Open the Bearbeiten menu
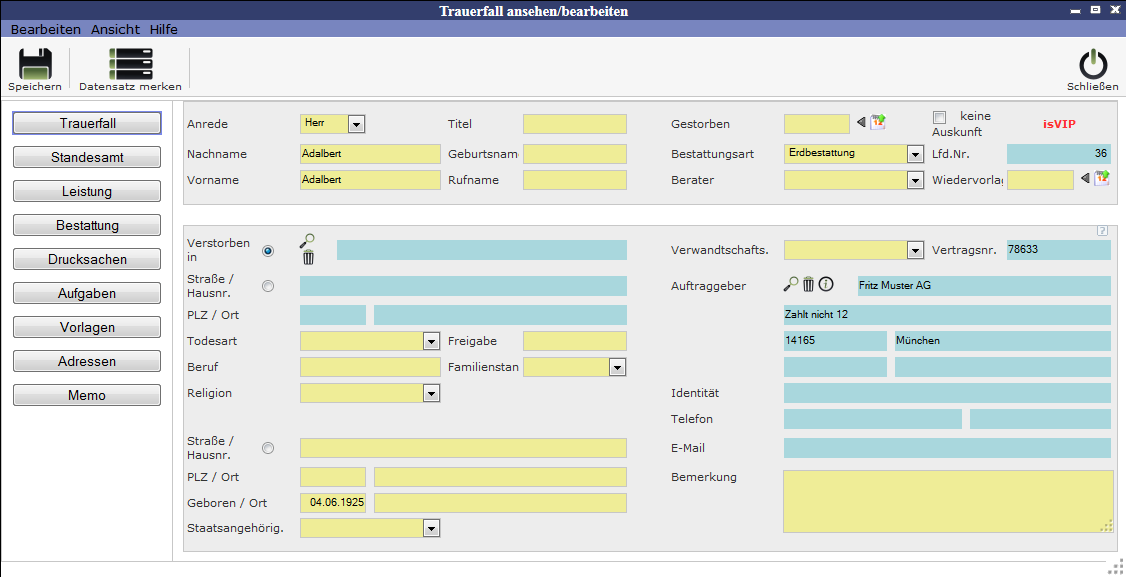This screenshot has width=1126, height=577. click(45, 29)
